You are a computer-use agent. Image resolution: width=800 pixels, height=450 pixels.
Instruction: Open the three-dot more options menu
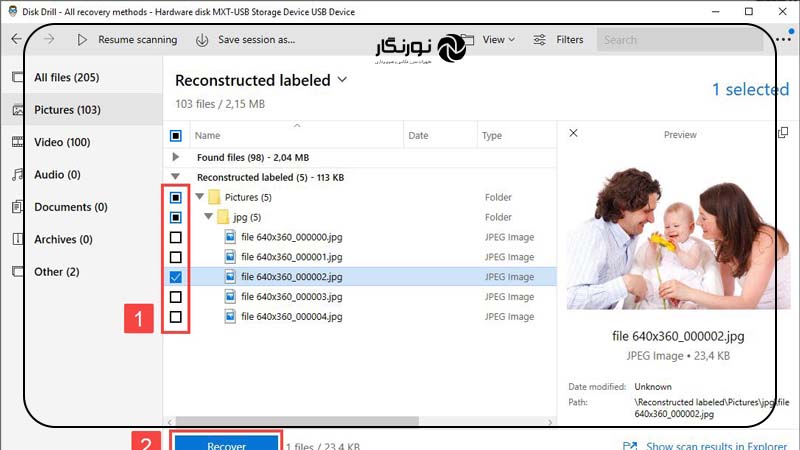[783, 39]
